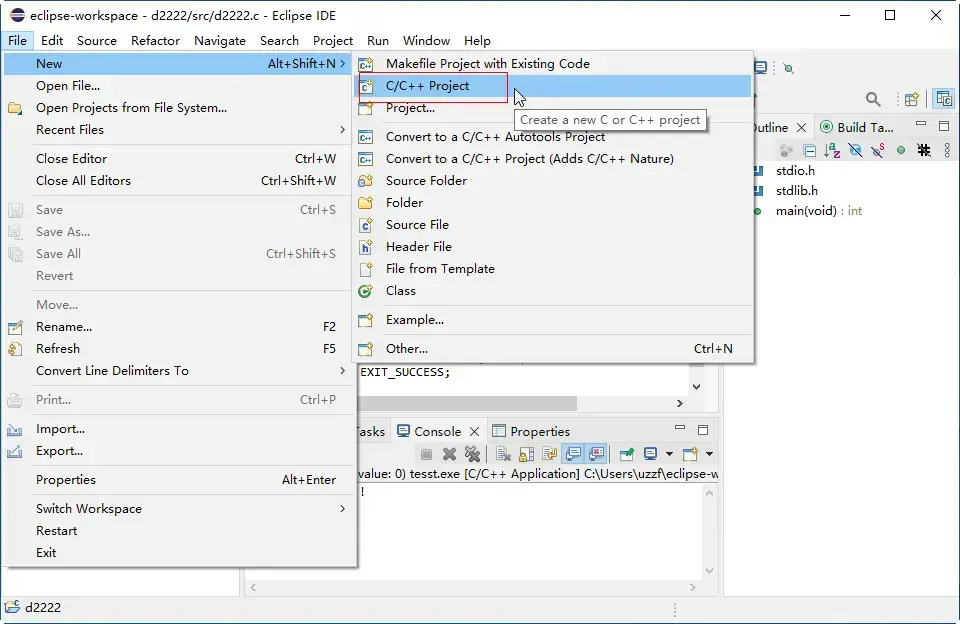
Task: Choose Export... in File menu
Action: point(179,451)
